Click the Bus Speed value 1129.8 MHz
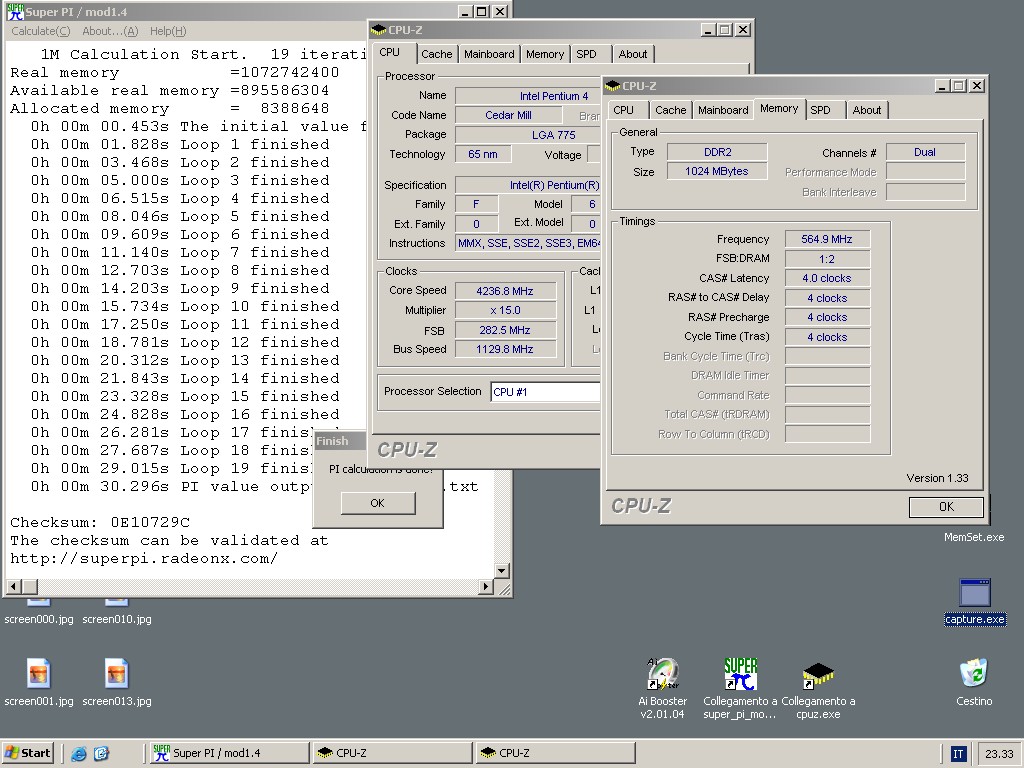 click(x=505, y=349)
